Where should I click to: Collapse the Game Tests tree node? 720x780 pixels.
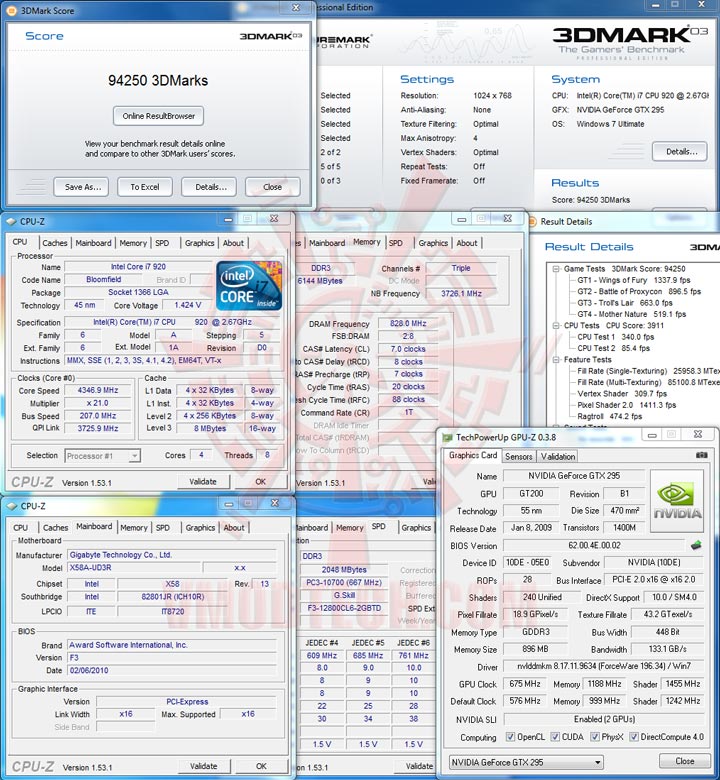556,269
